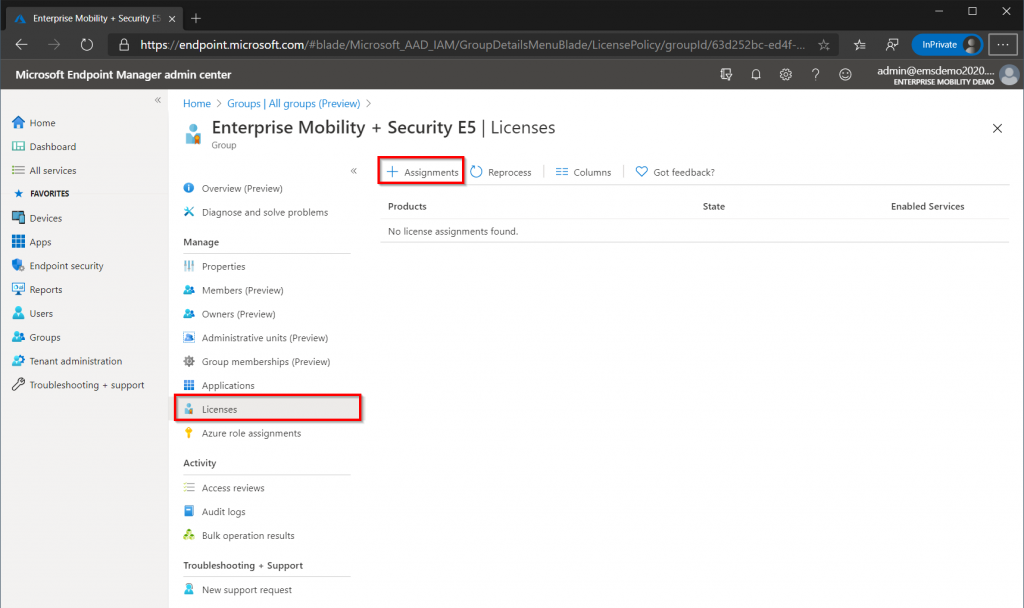Image resolution: width=1024 pixels, height=608 pixels.
Task: Go back in the browser
Action: click(x=21, y=44)
